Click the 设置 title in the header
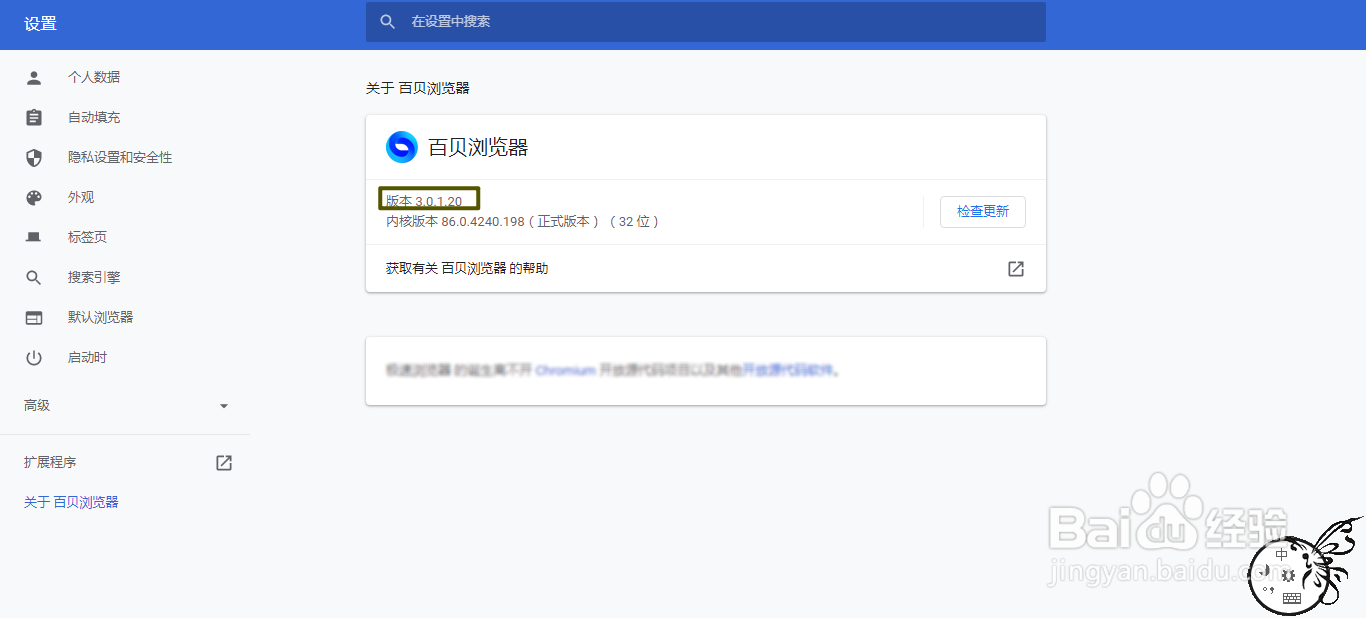This screenshot has height=618, width=1366. click(x=40, y=24)
